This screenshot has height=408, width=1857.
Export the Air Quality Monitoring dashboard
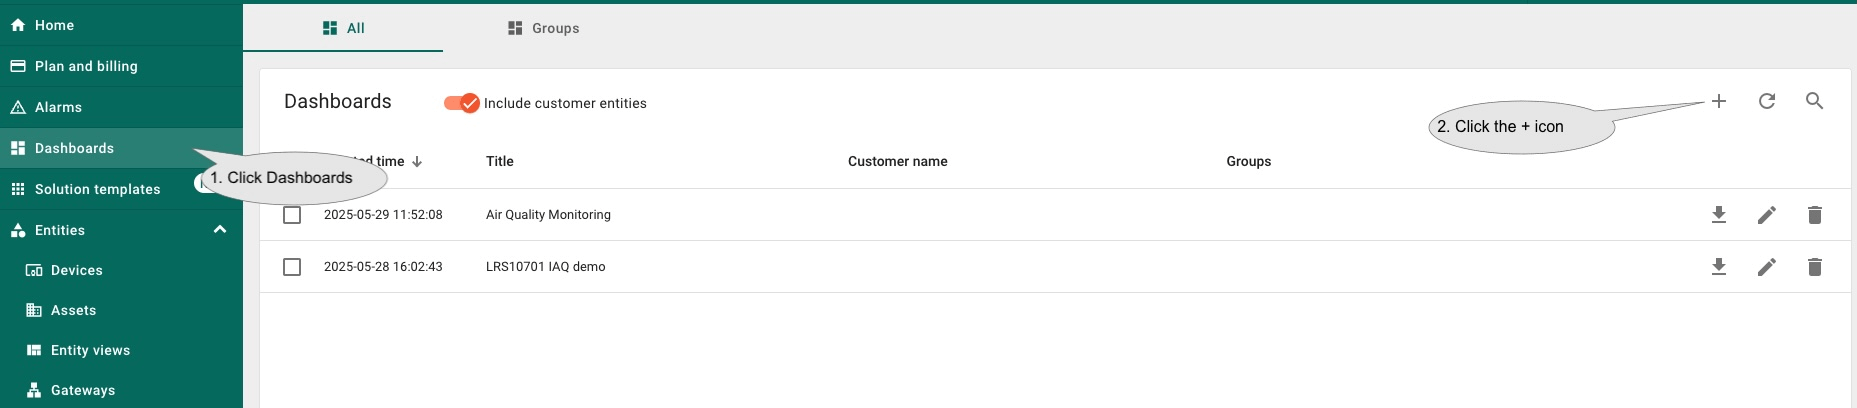click(x=1718, y=215)
